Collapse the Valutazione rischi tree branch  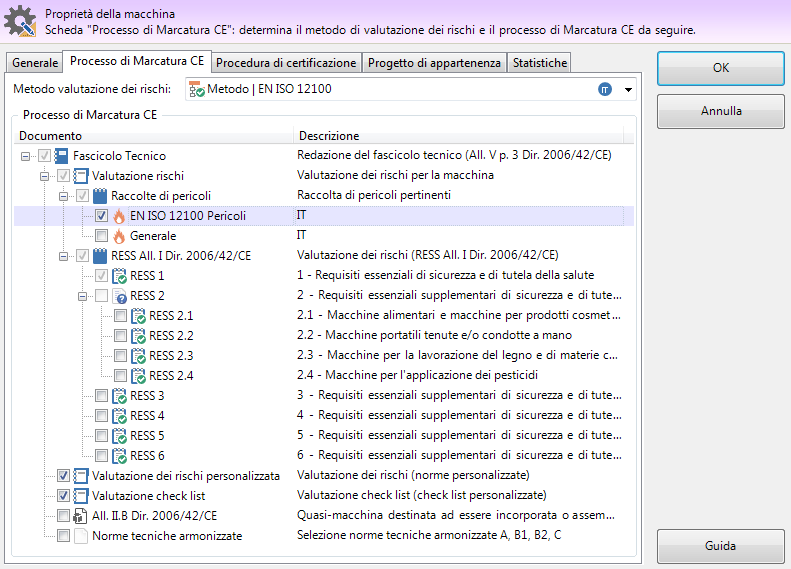point(45,176)
